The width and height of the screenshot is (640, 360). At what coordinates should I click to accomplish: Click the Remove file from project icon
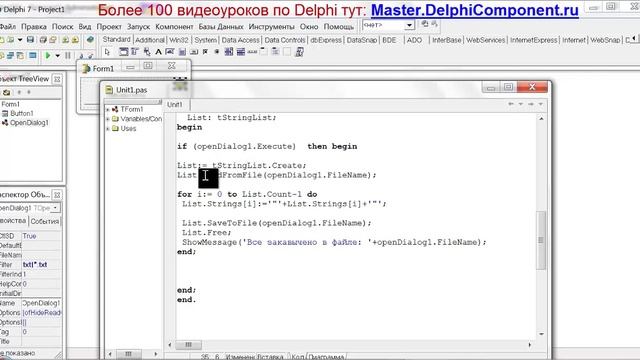pos(75,40)
